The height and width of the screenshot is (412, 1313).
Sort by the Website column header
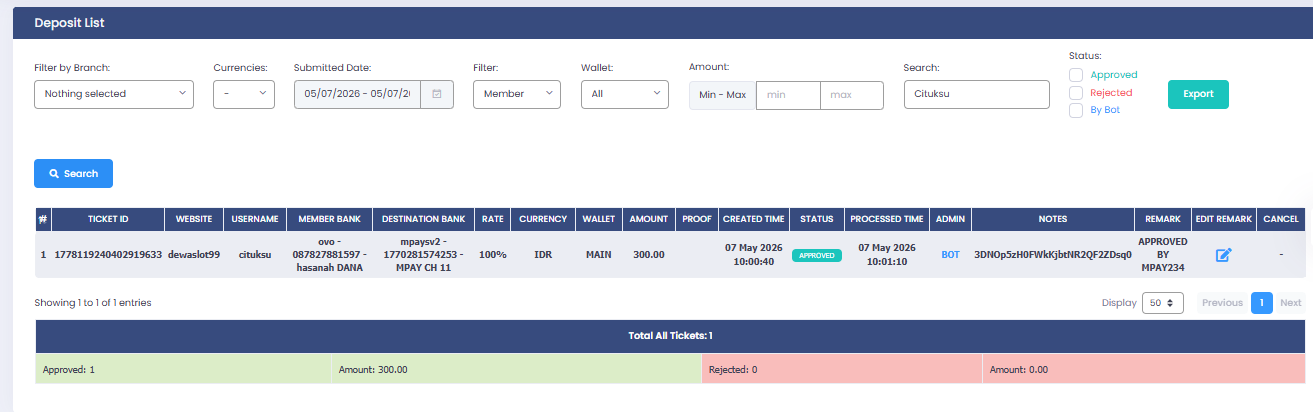[x=194, y=219]
